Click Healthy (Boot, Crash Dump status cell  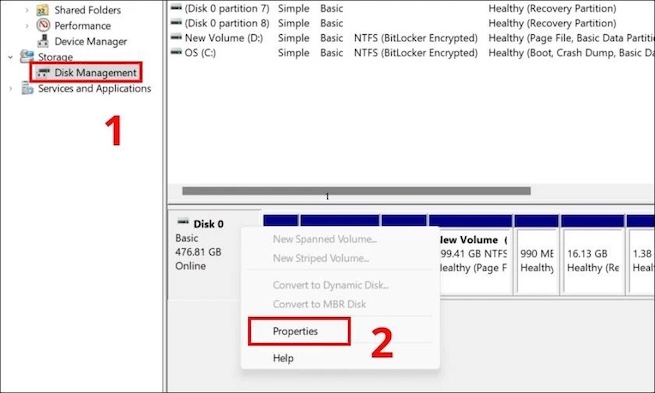[x=571, y=53]
